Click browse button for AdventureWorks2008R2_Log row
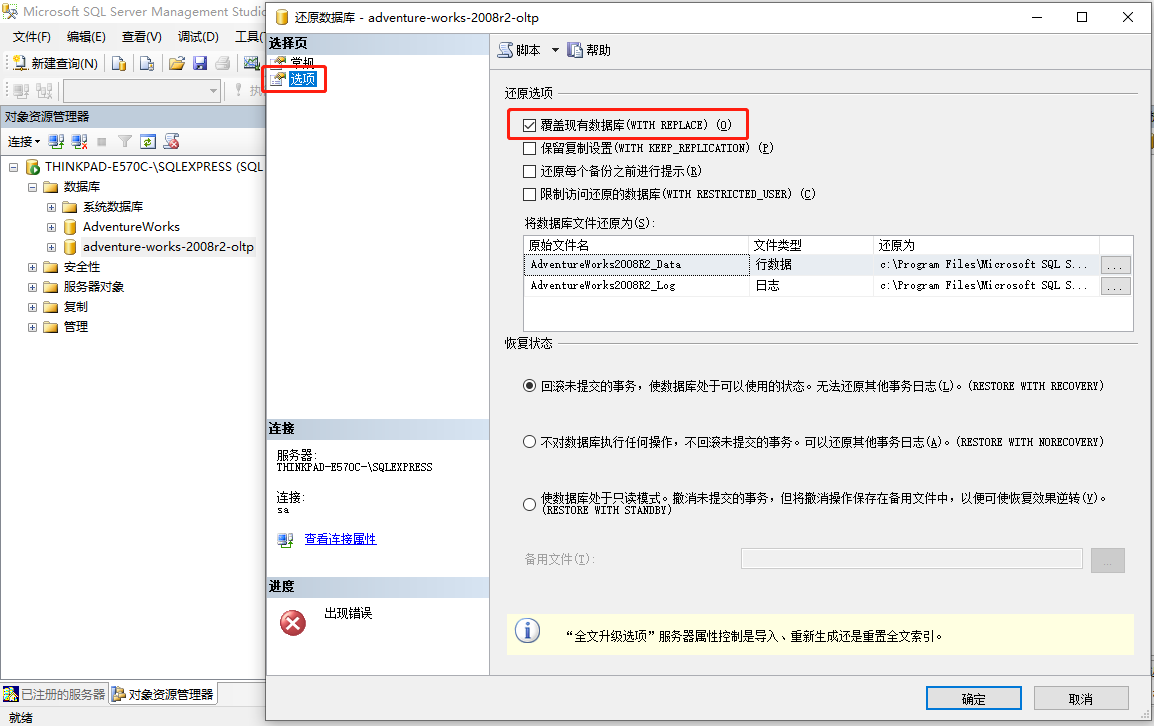 (x=1116, y=286)
